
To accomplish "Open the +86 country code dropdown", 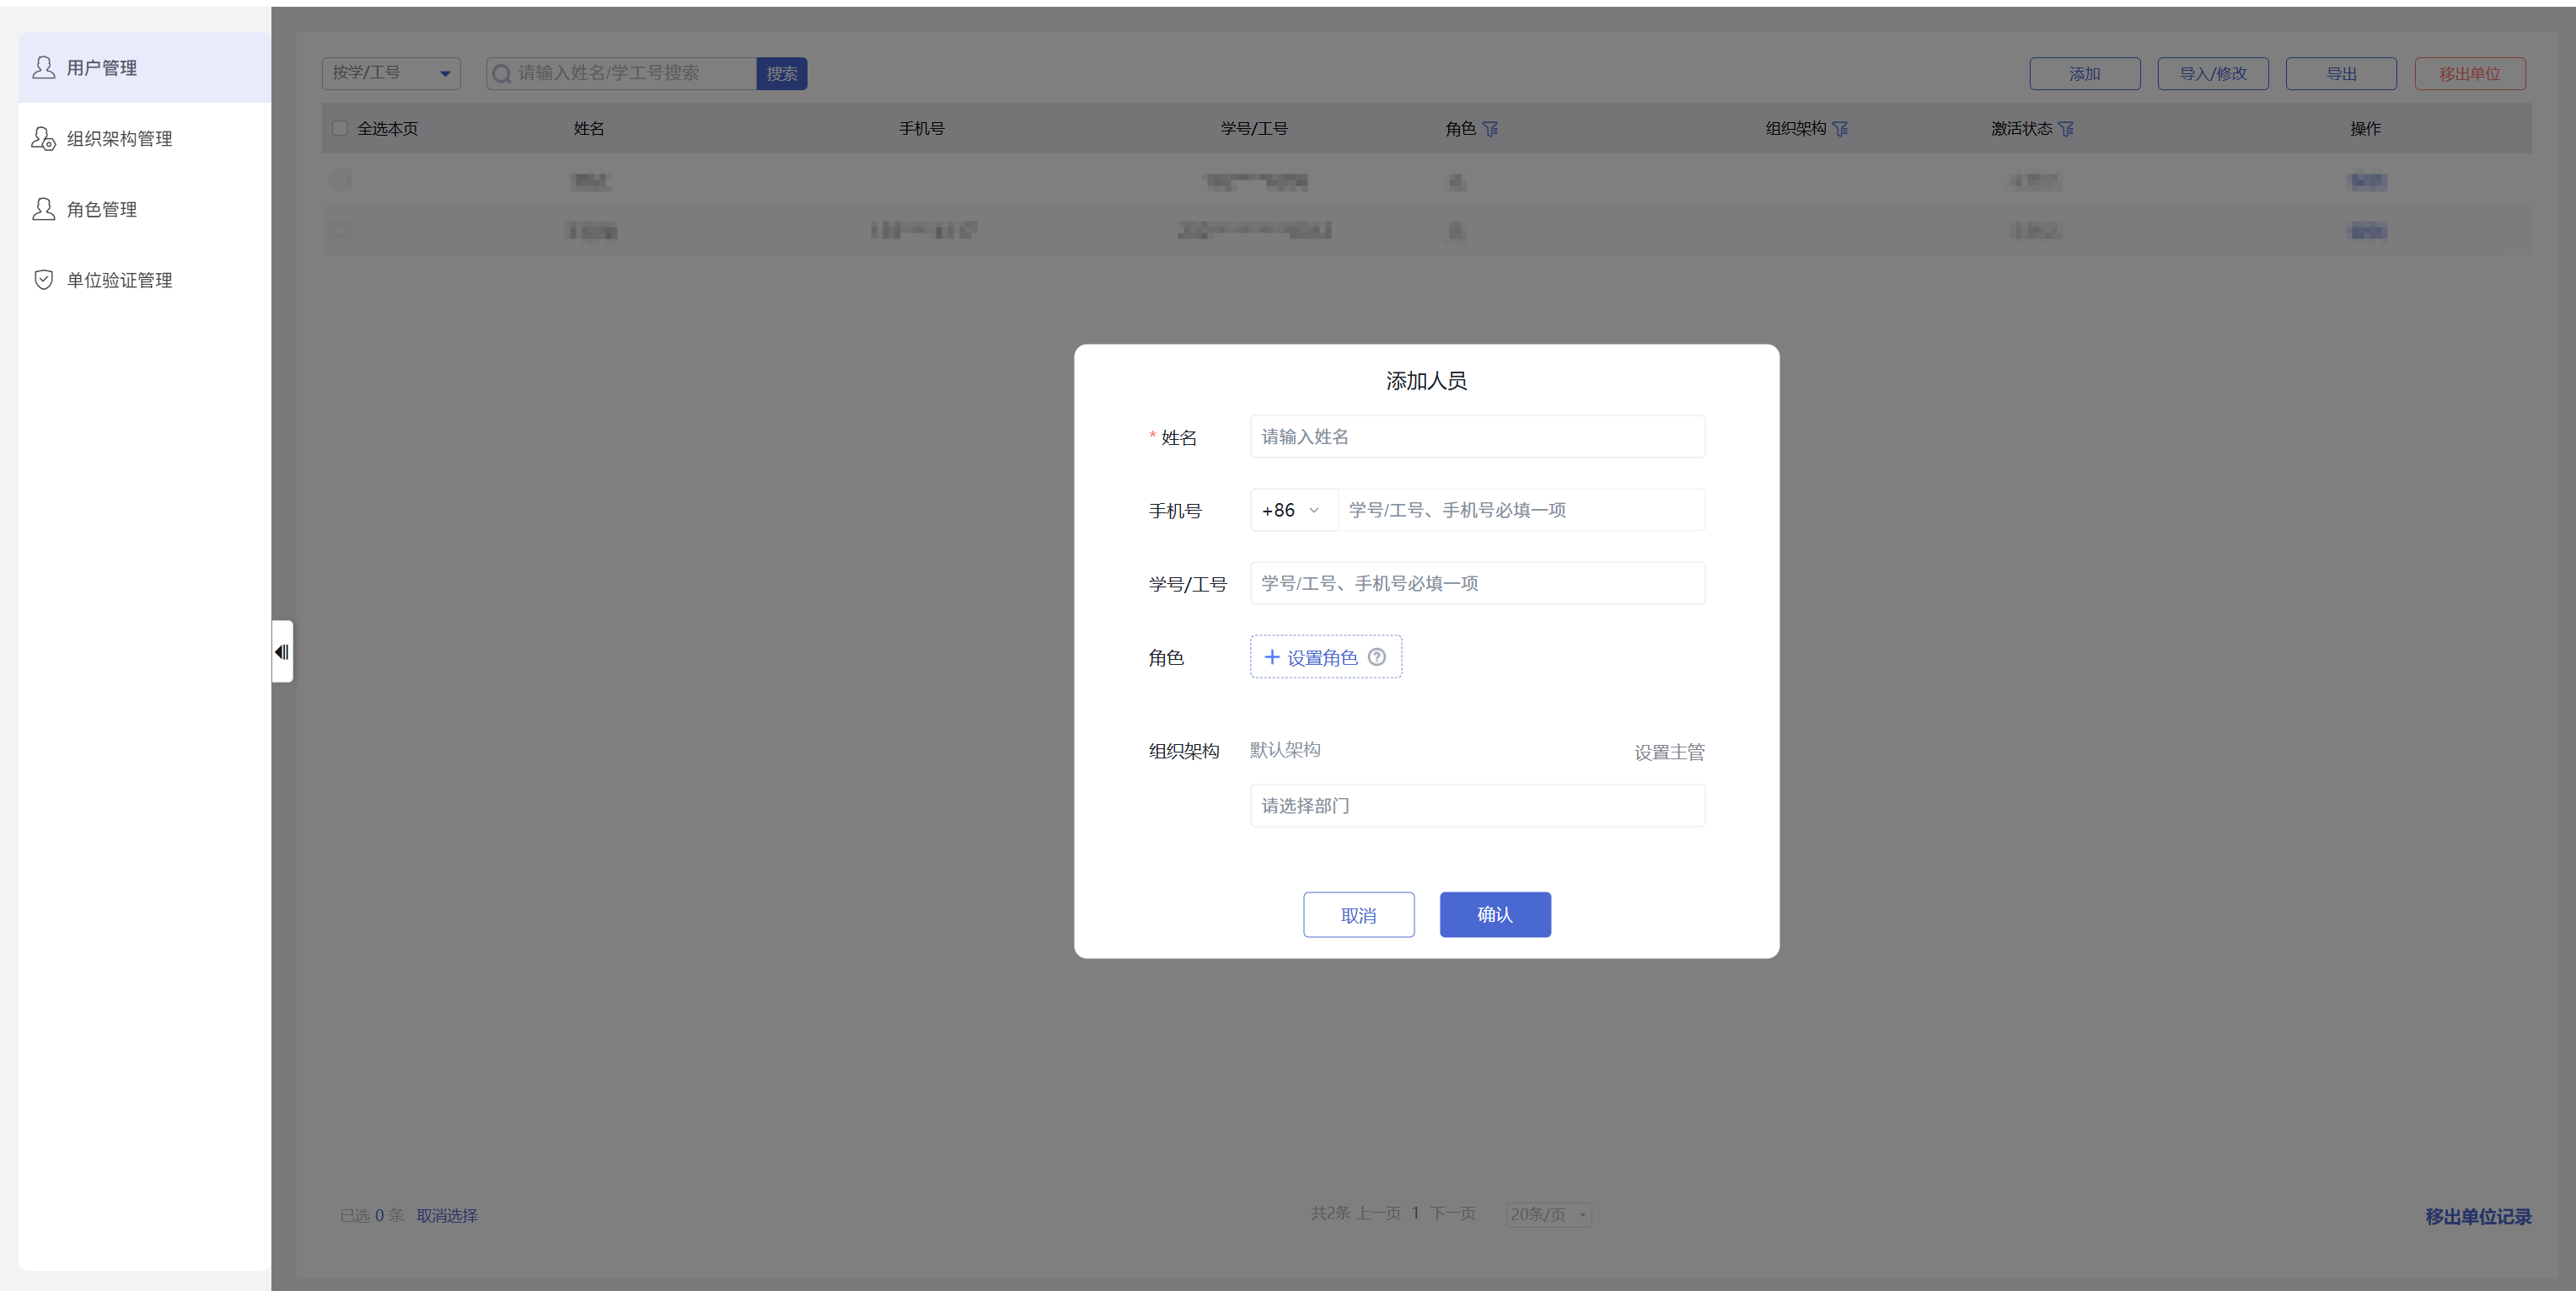I will (x=1292, y=510).
